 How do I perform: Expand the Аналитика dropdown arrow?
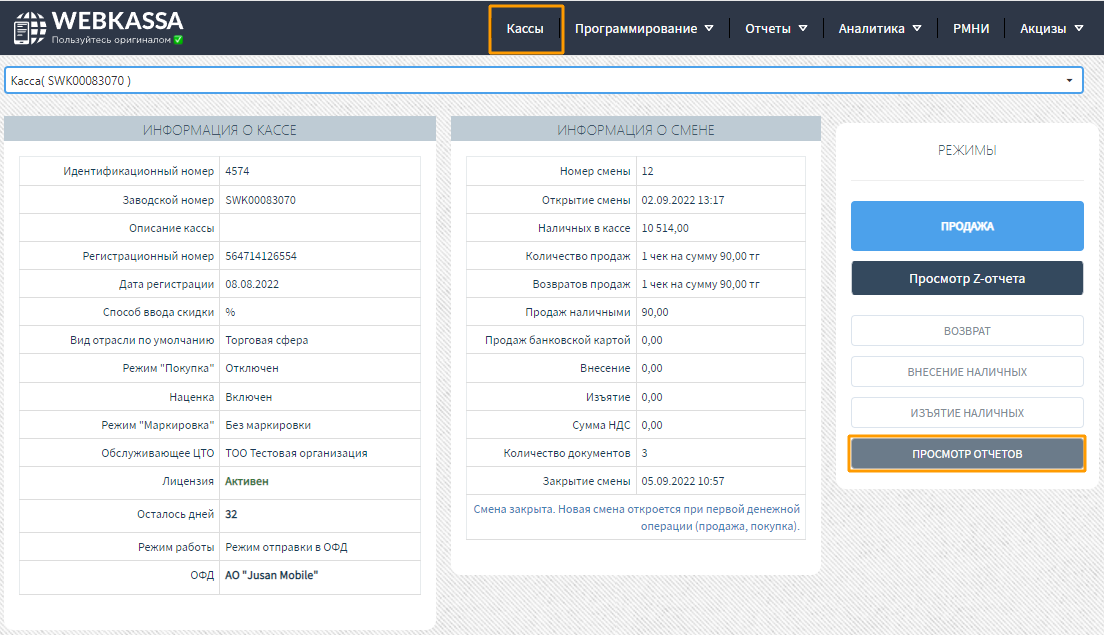pyautogui.click(x=917, y=29)
